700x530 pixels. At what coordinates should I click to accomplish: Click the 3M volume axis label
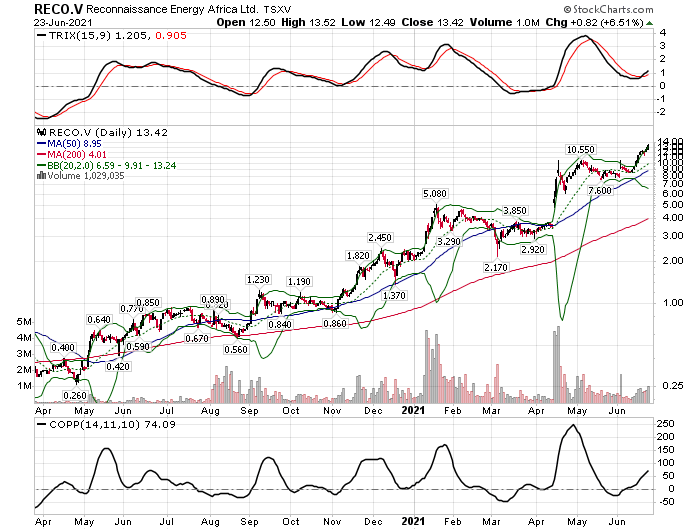24,354
